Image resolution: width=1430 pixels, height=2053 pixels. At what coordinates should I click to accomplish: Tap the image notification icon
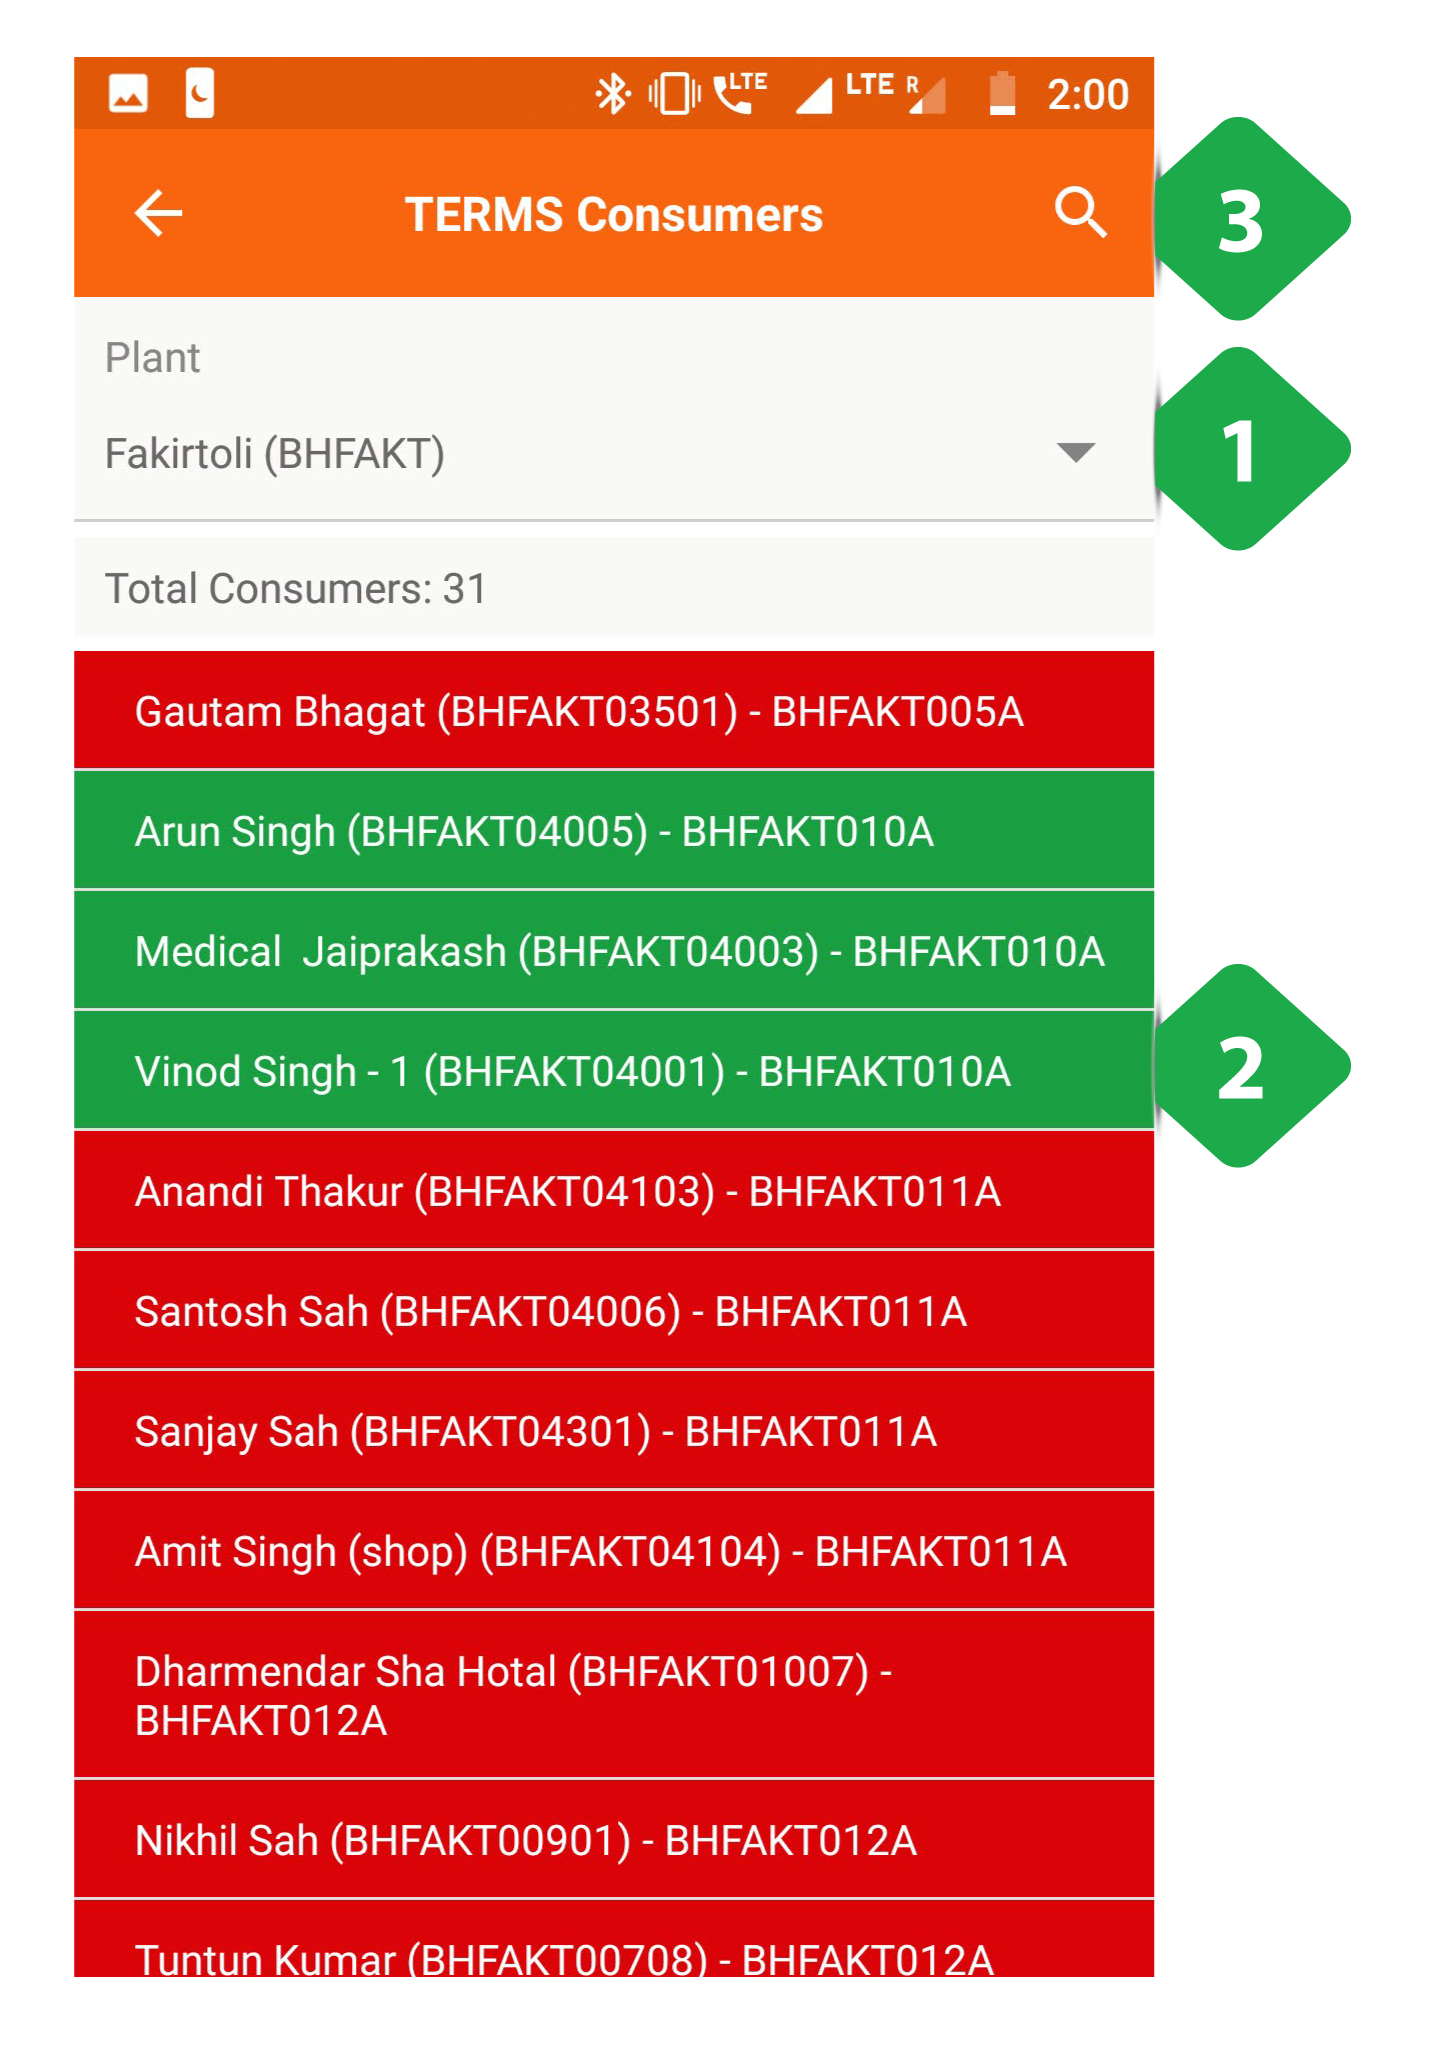(128, 95)
